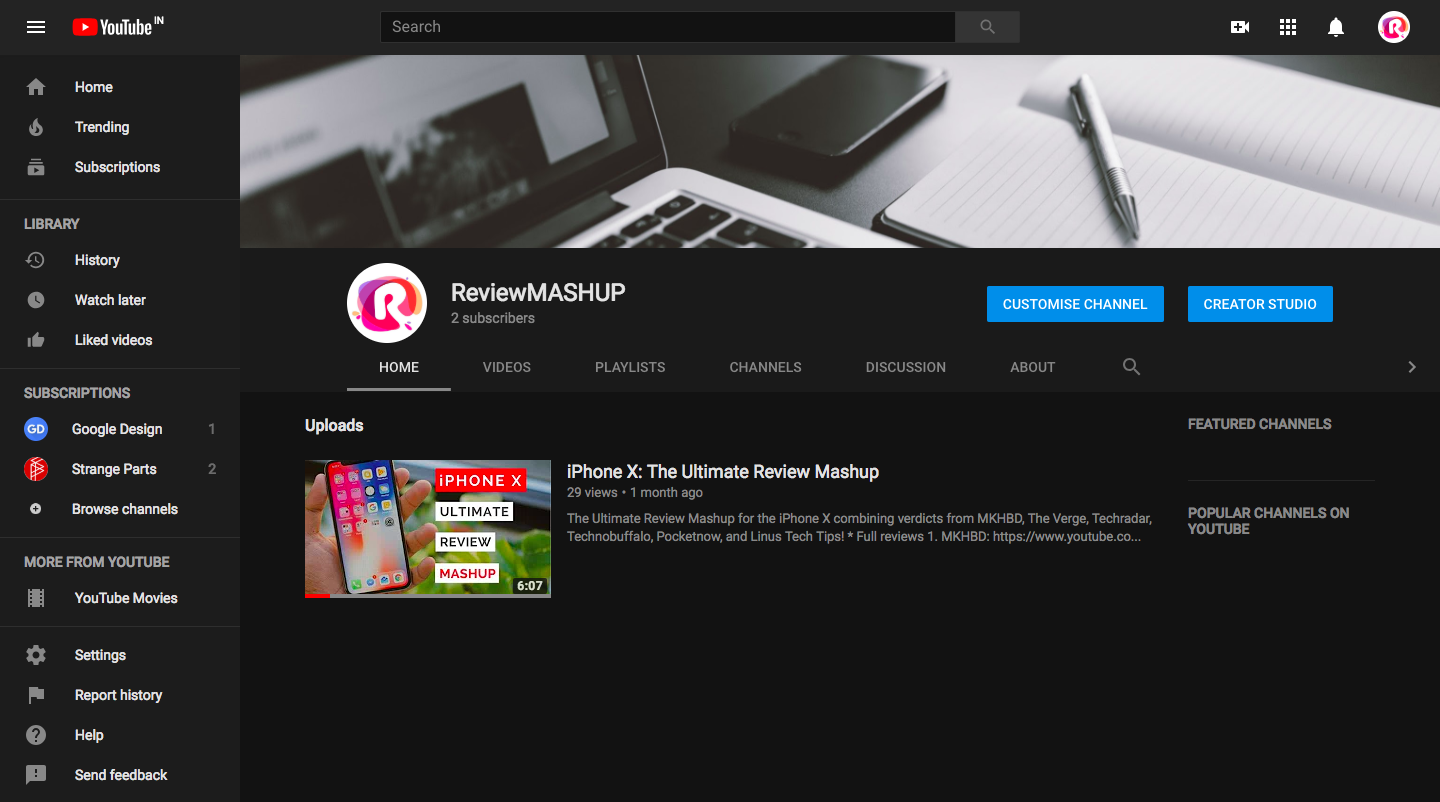This screenshot has width=1440, height=802.
Task: Click the channel search magnifier icon
Action: pyautogui.click(x=1131, y=367)
